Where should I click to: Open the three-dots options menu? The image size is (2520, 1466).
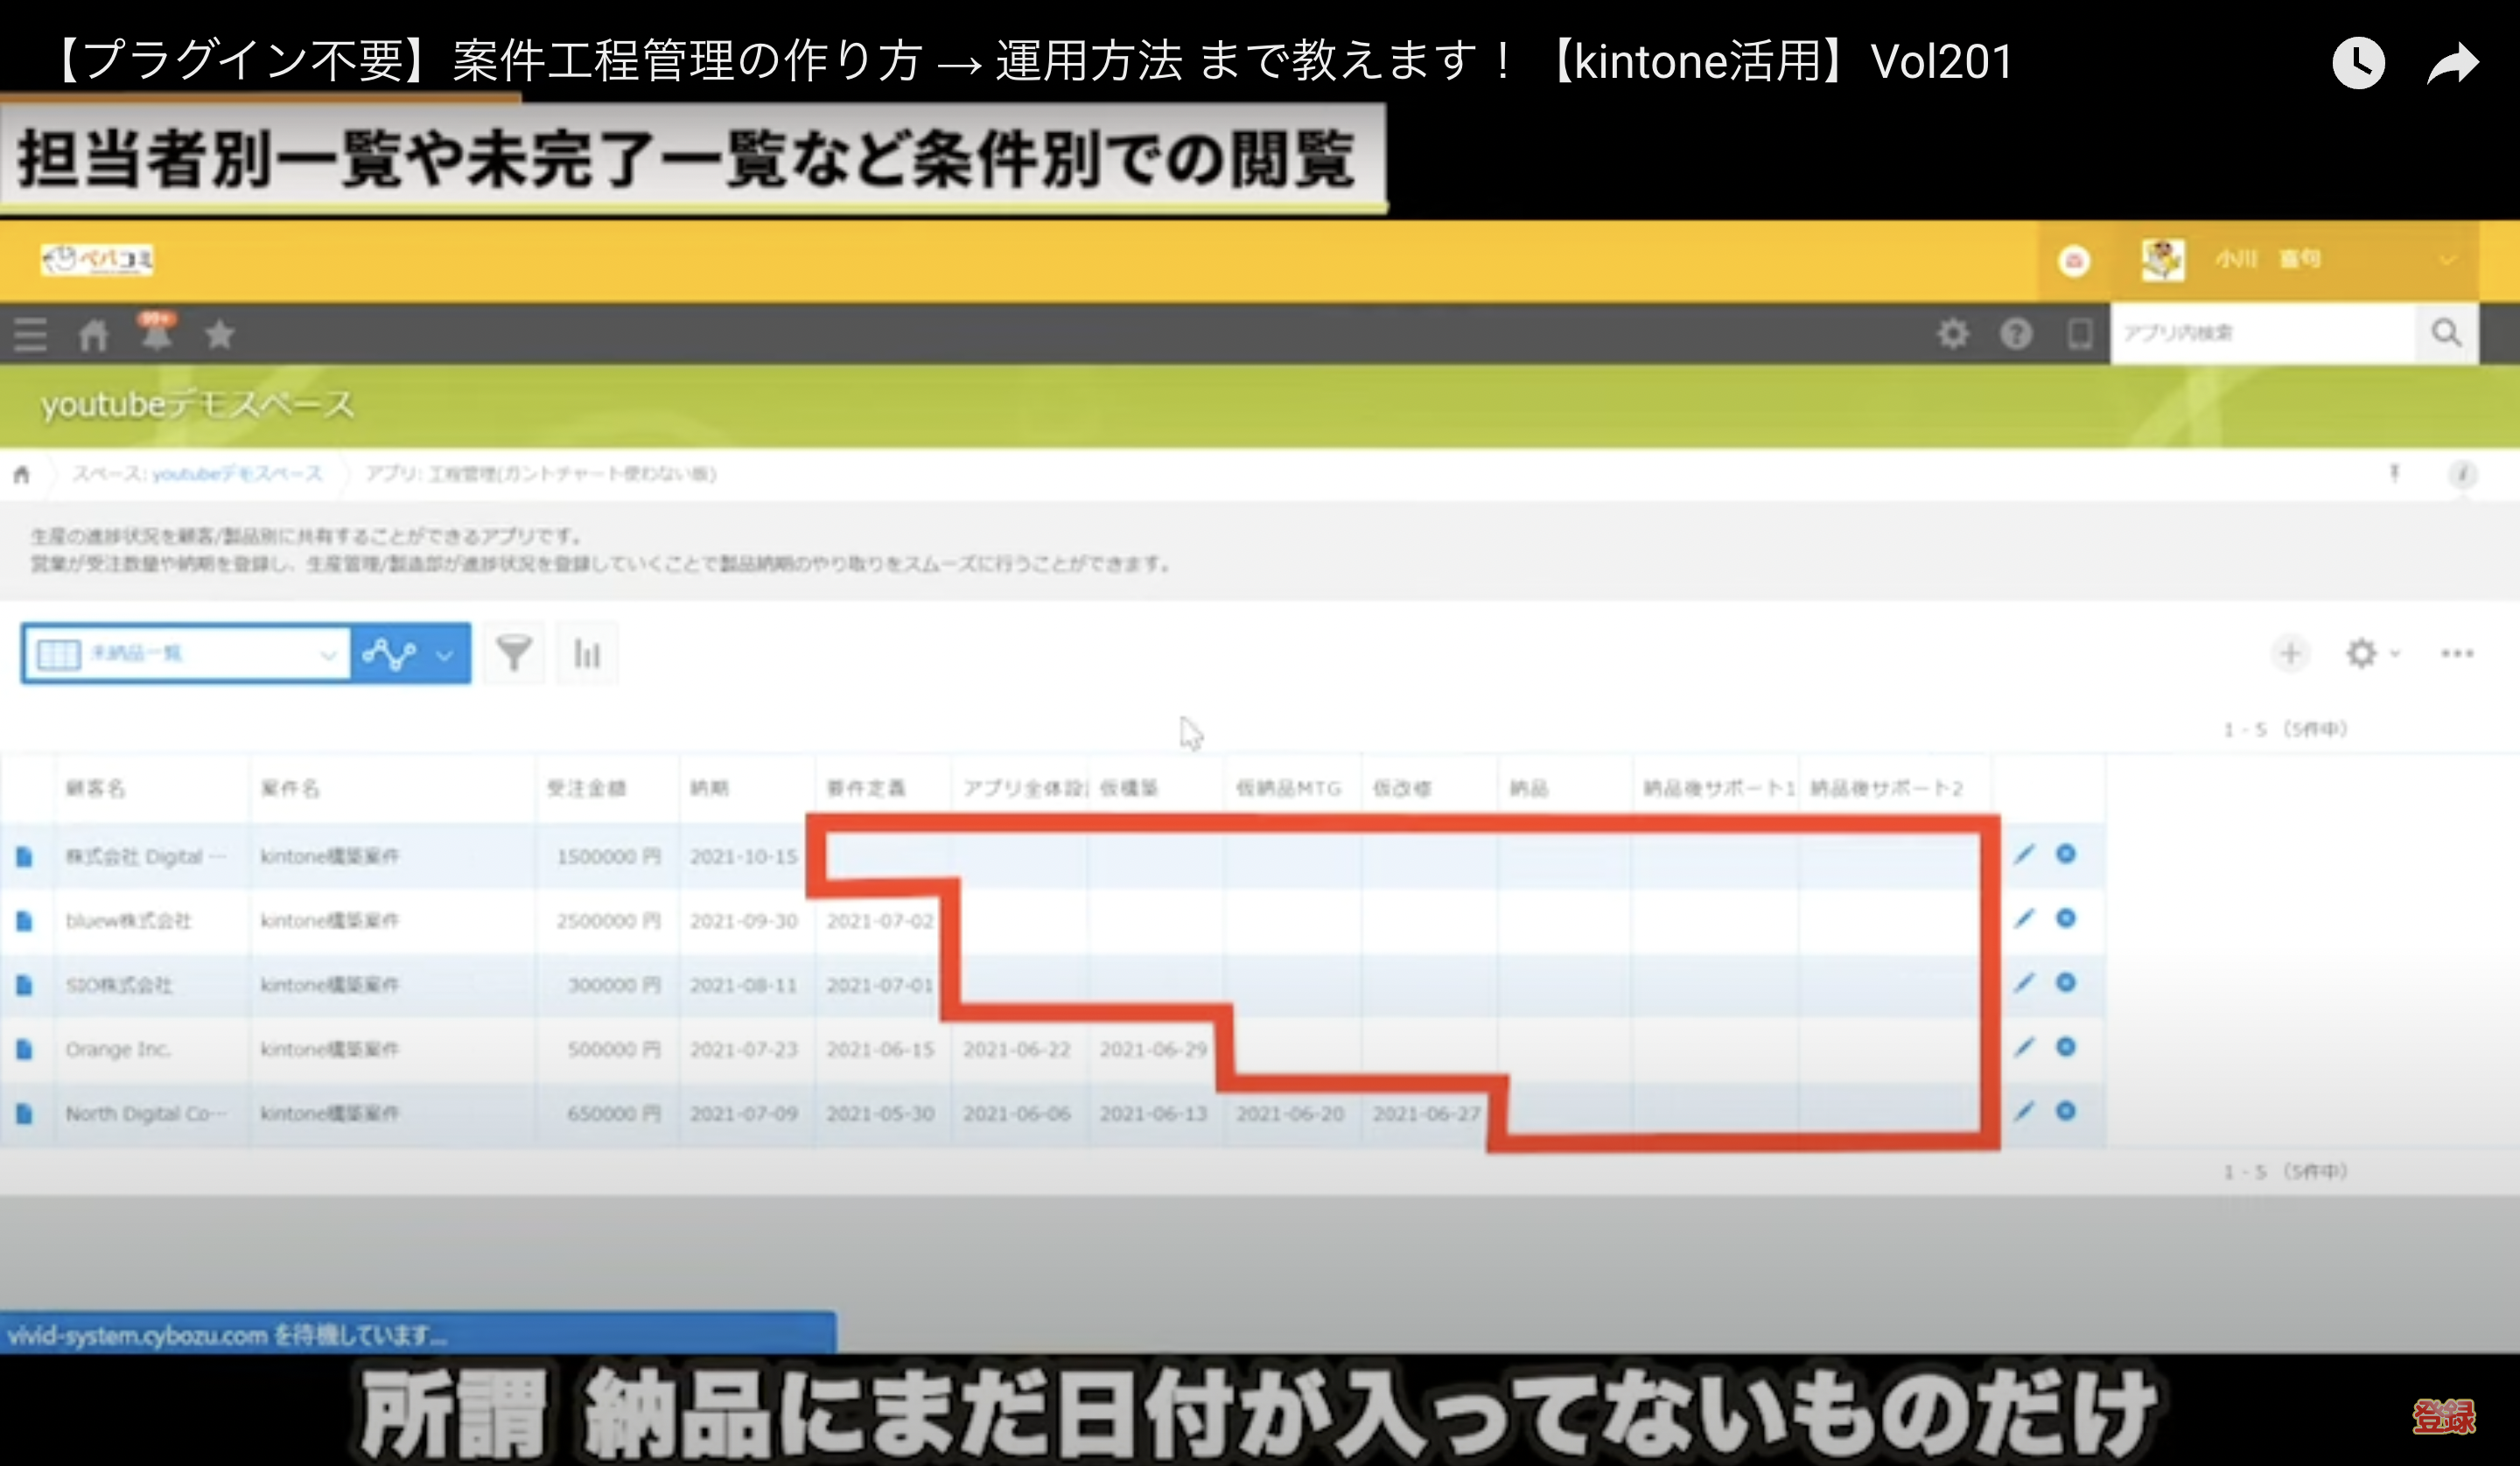[2456, 654]
